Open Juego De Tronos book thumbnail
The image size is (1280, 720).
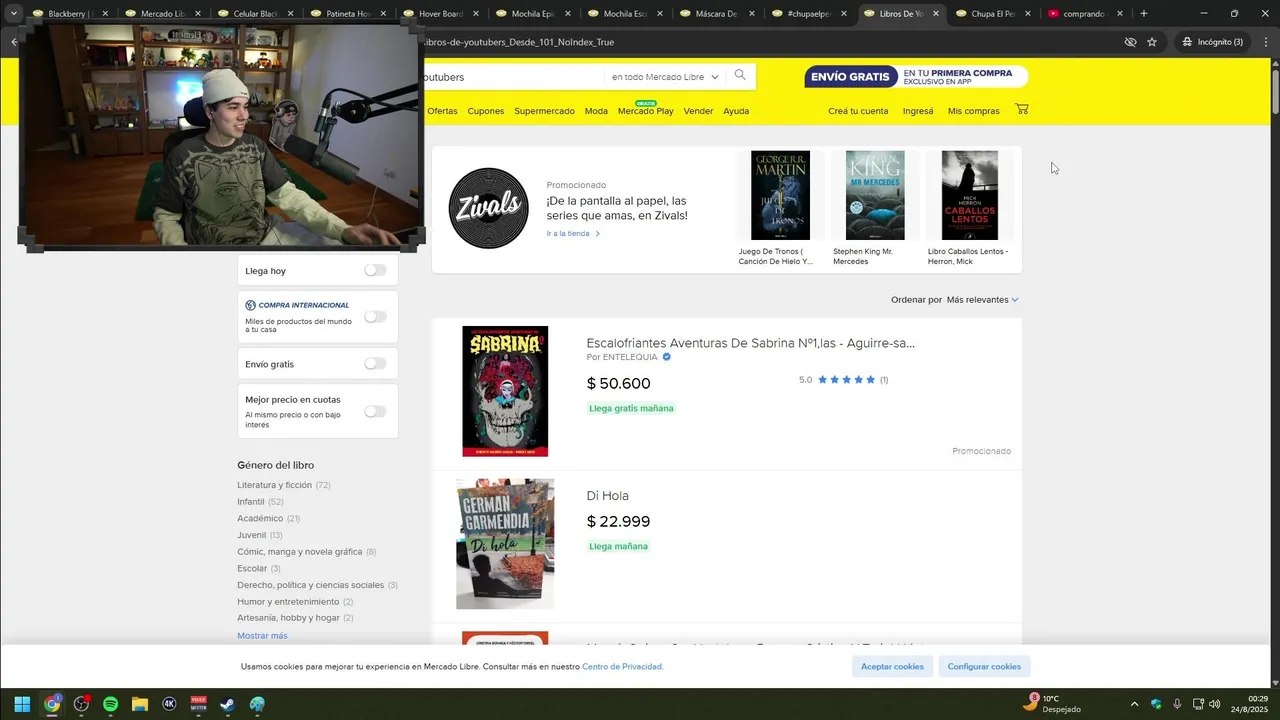780,195
